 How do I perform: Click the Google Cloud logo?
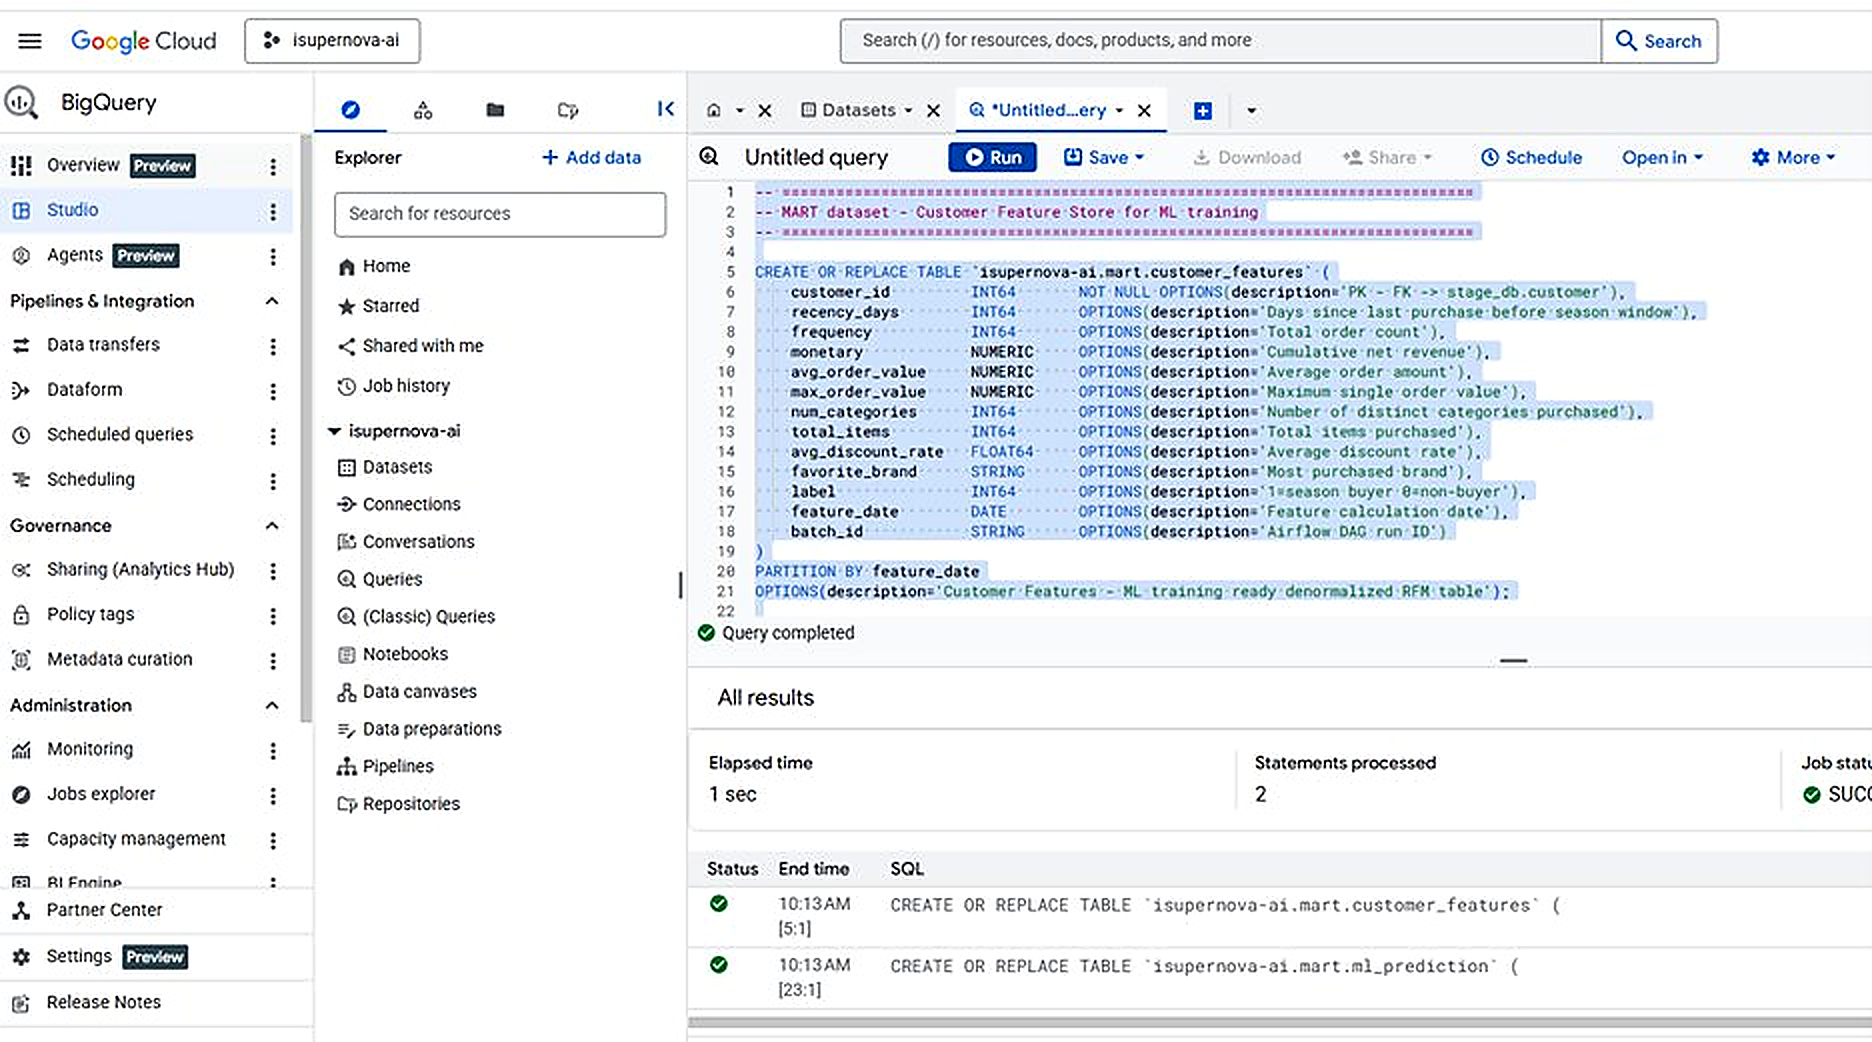click(x=143, y=41)
